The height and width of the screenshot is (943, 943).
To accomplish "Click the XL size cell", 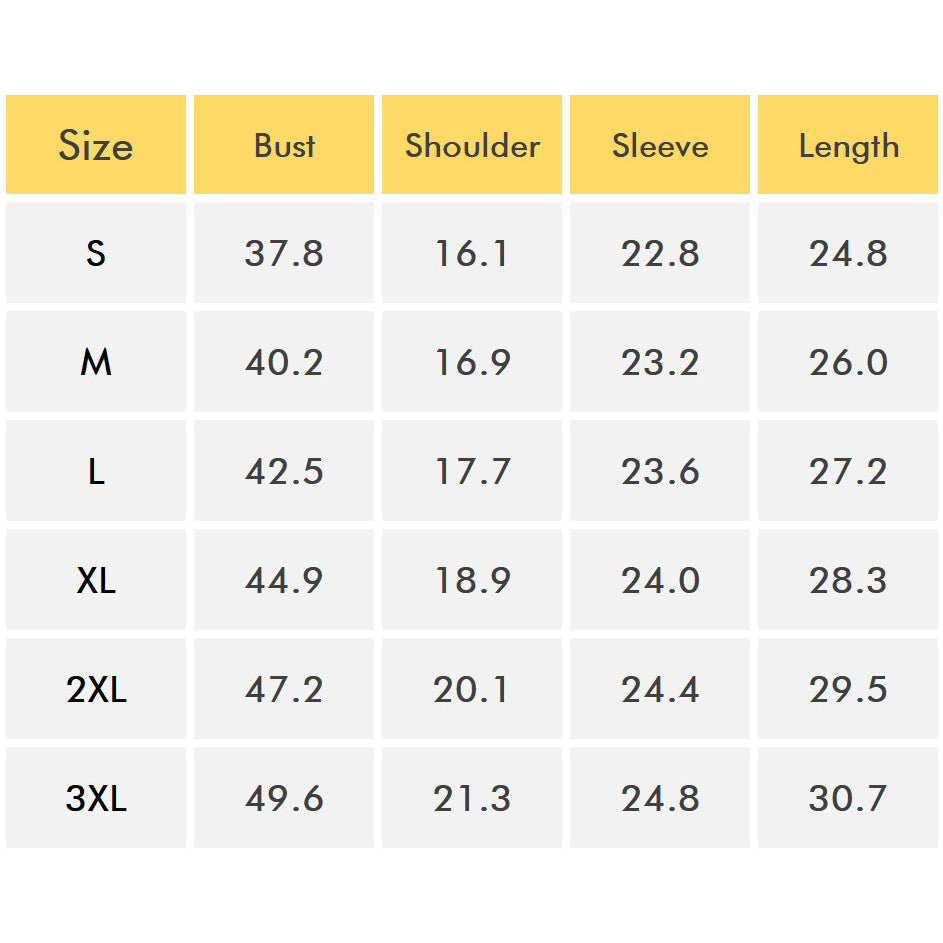I will click(96, 580).
